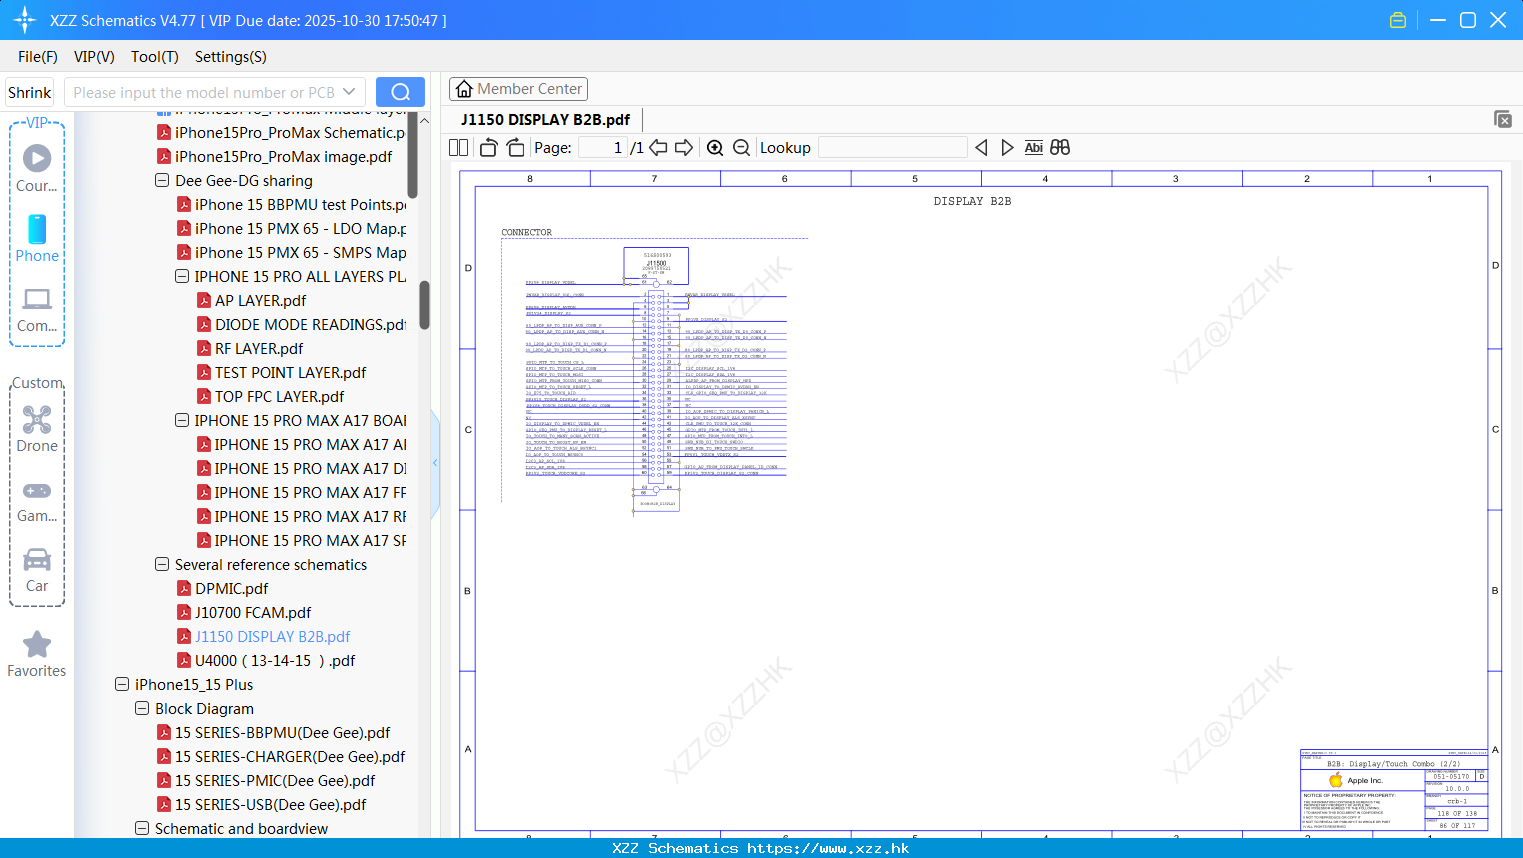This screenshot has width=1523, height=858.
Task: Collapse the iPhone15_15 Plus node
Action: 122,685
